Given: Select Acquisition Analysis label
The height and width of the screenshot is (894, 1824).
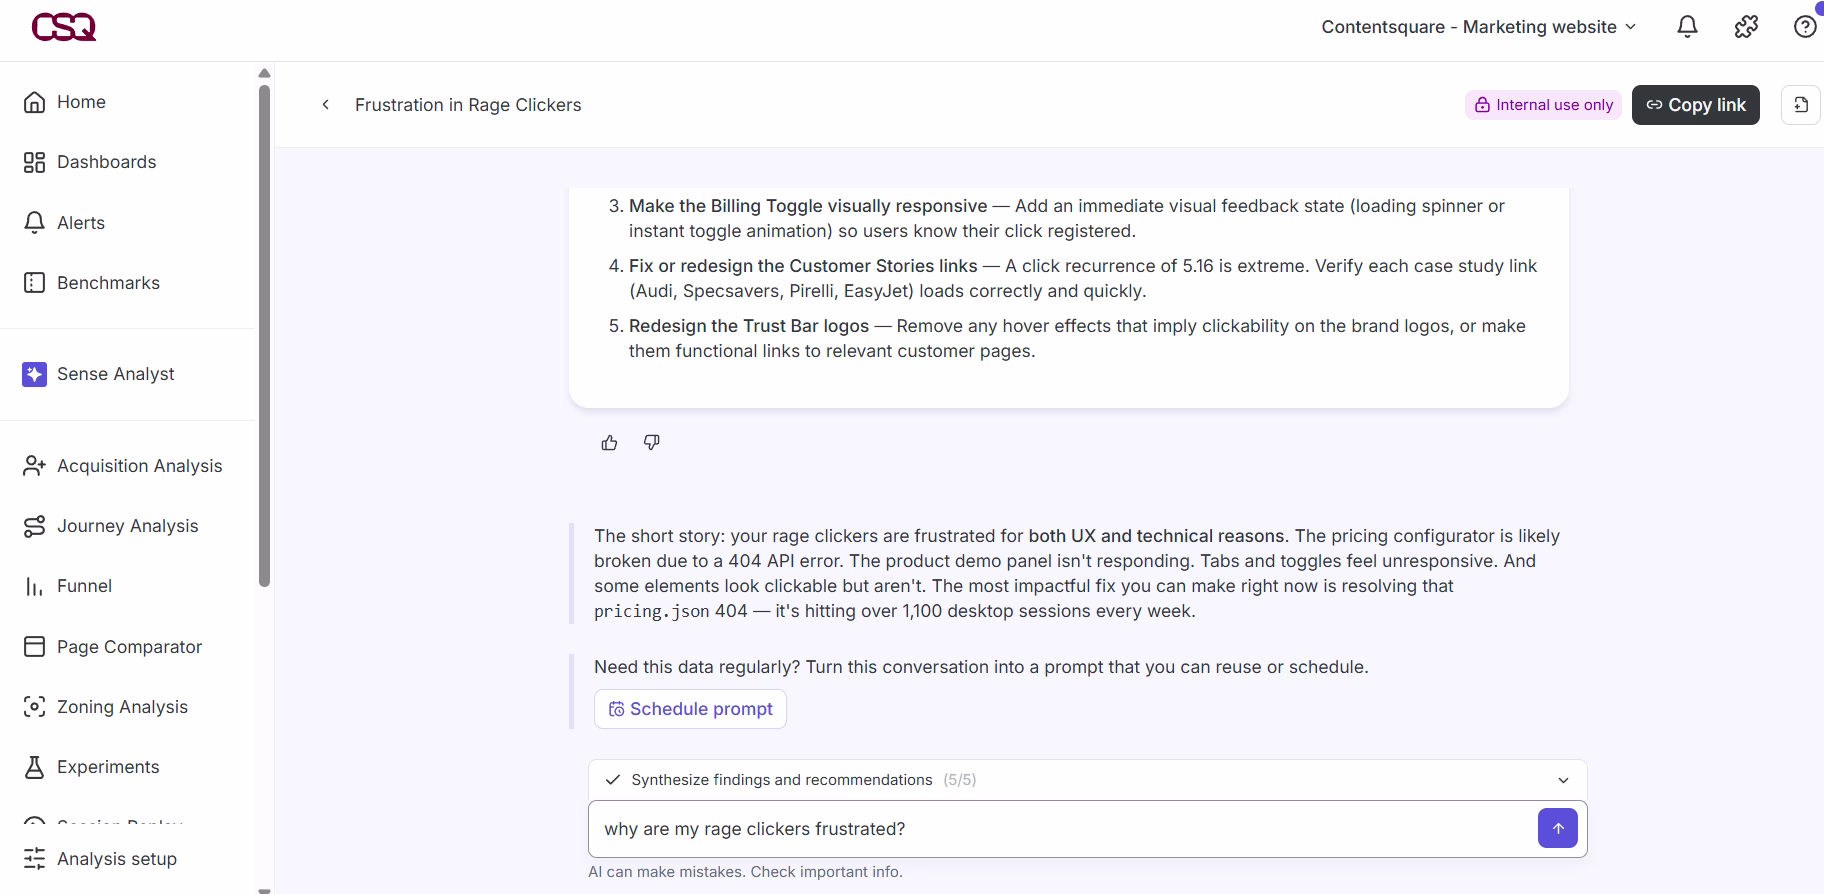Looking at the screenshot, I should [139, 466].
